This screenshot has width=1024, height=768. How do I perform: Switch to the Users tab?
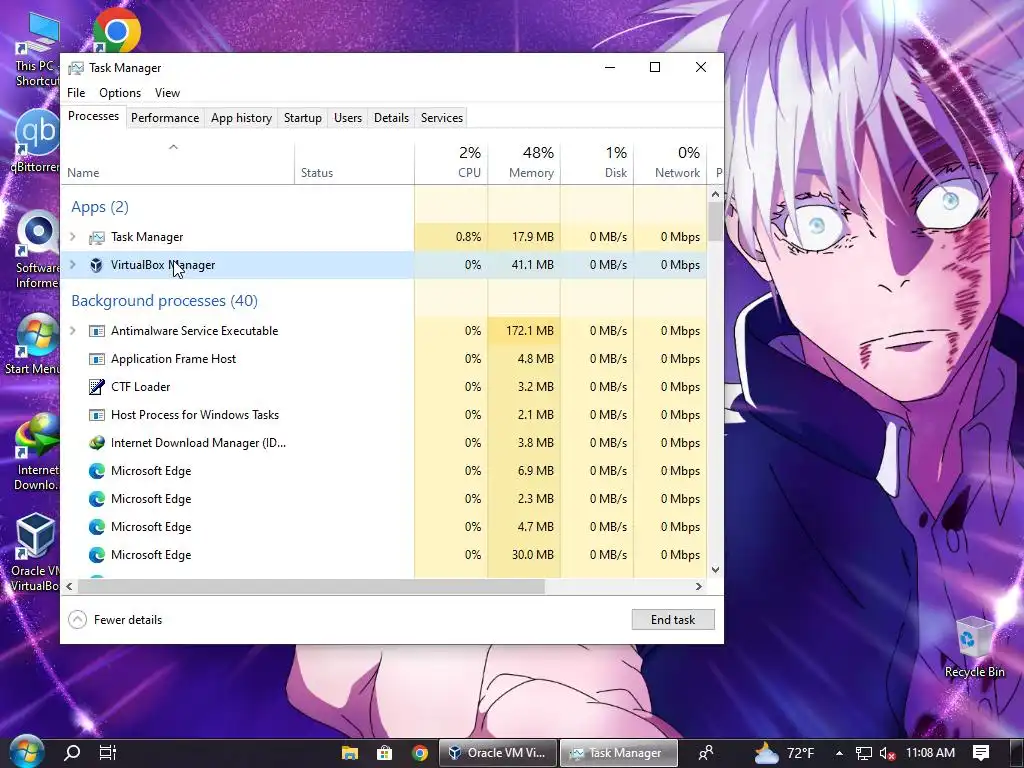tap(347, 118)
